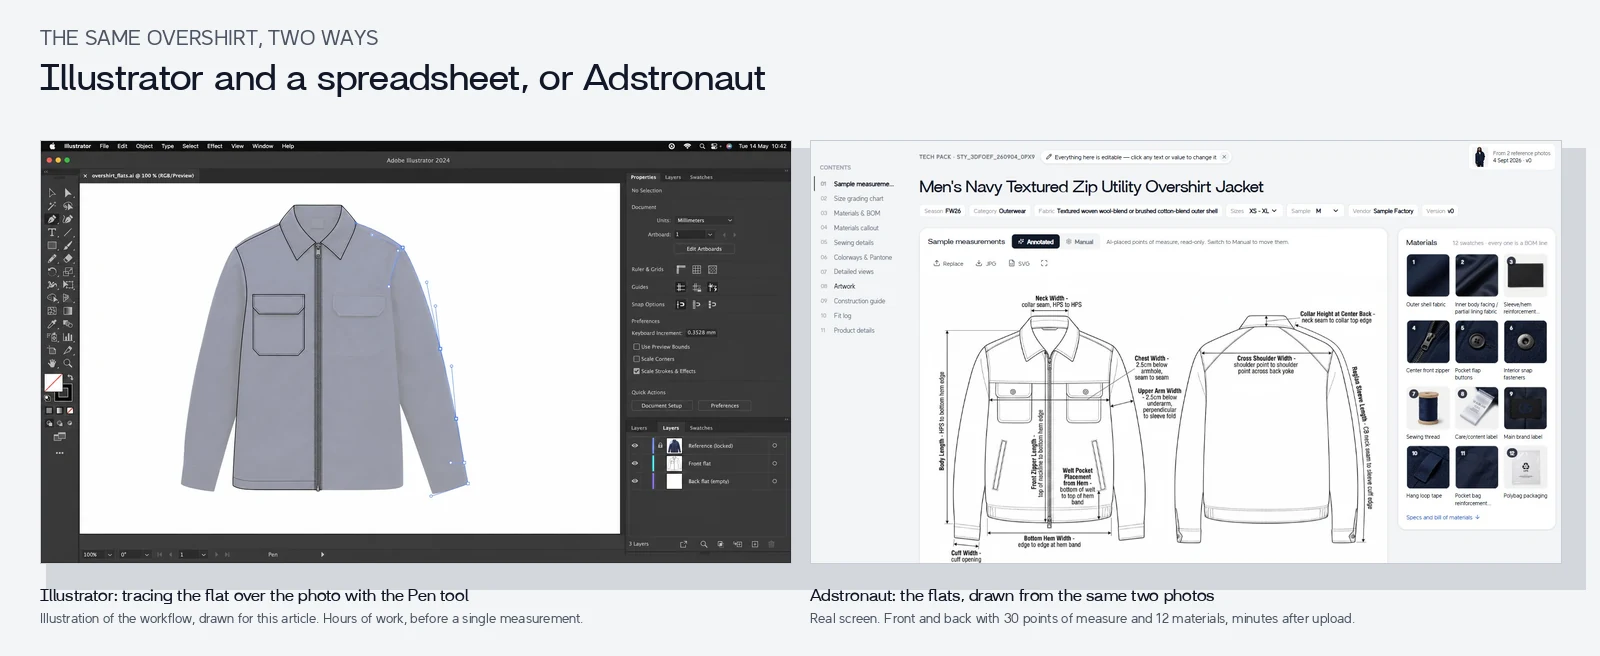Screen dimensions: 1600x656
Task: Click the export layers icon beside 3 Layers
Action: tap(683, 544)
